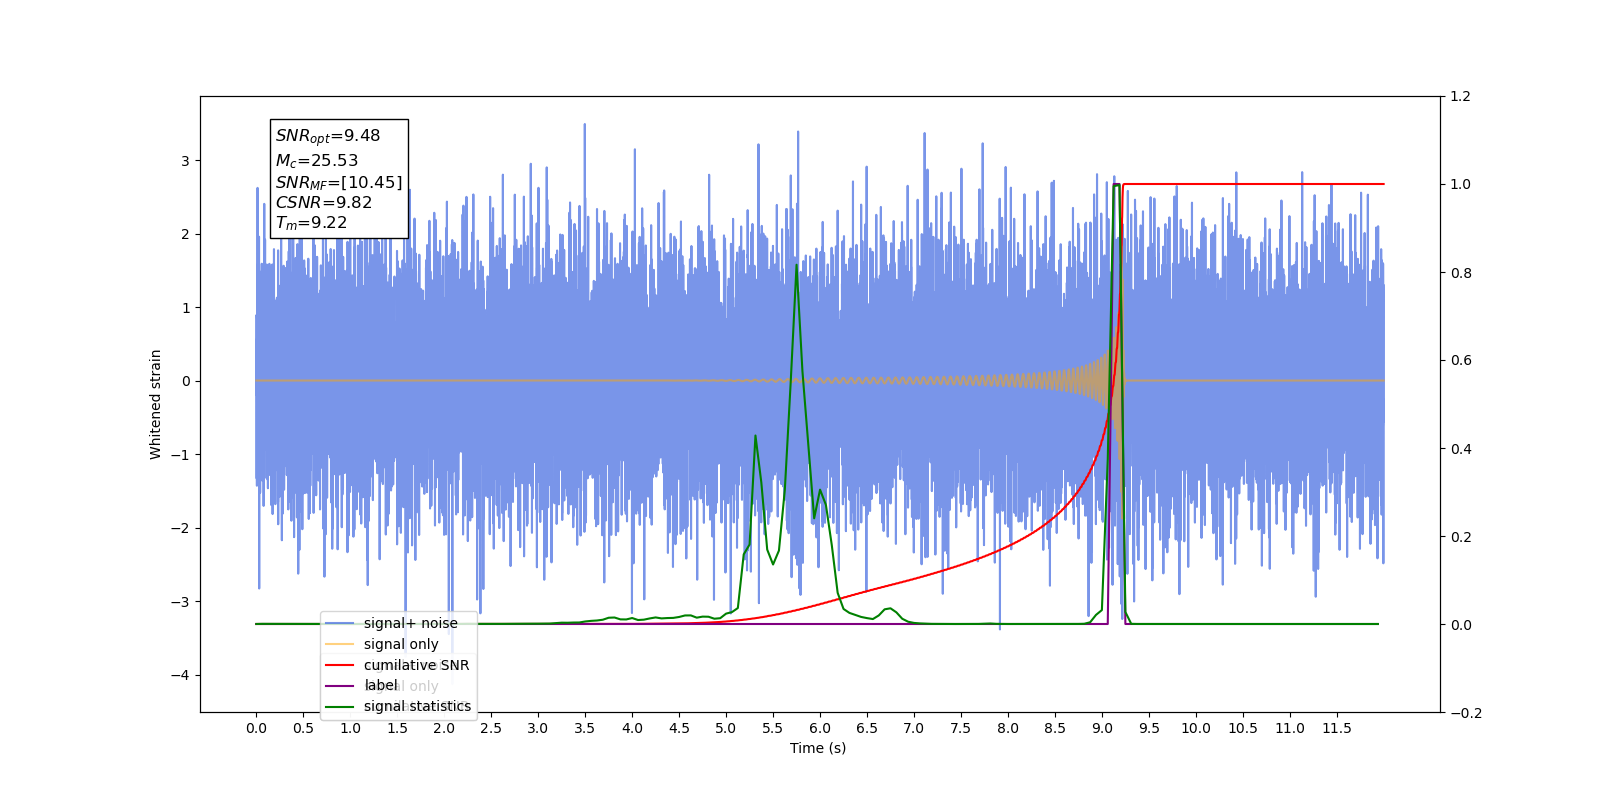1600x800 pixels.
Task: Click the CSNR=9.82 annotation text
Action: tap(324, 202)
